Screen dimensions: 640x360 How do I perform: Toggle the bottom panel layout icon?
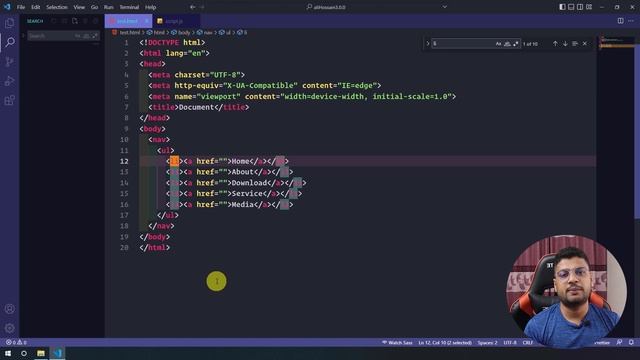[571, 7]
